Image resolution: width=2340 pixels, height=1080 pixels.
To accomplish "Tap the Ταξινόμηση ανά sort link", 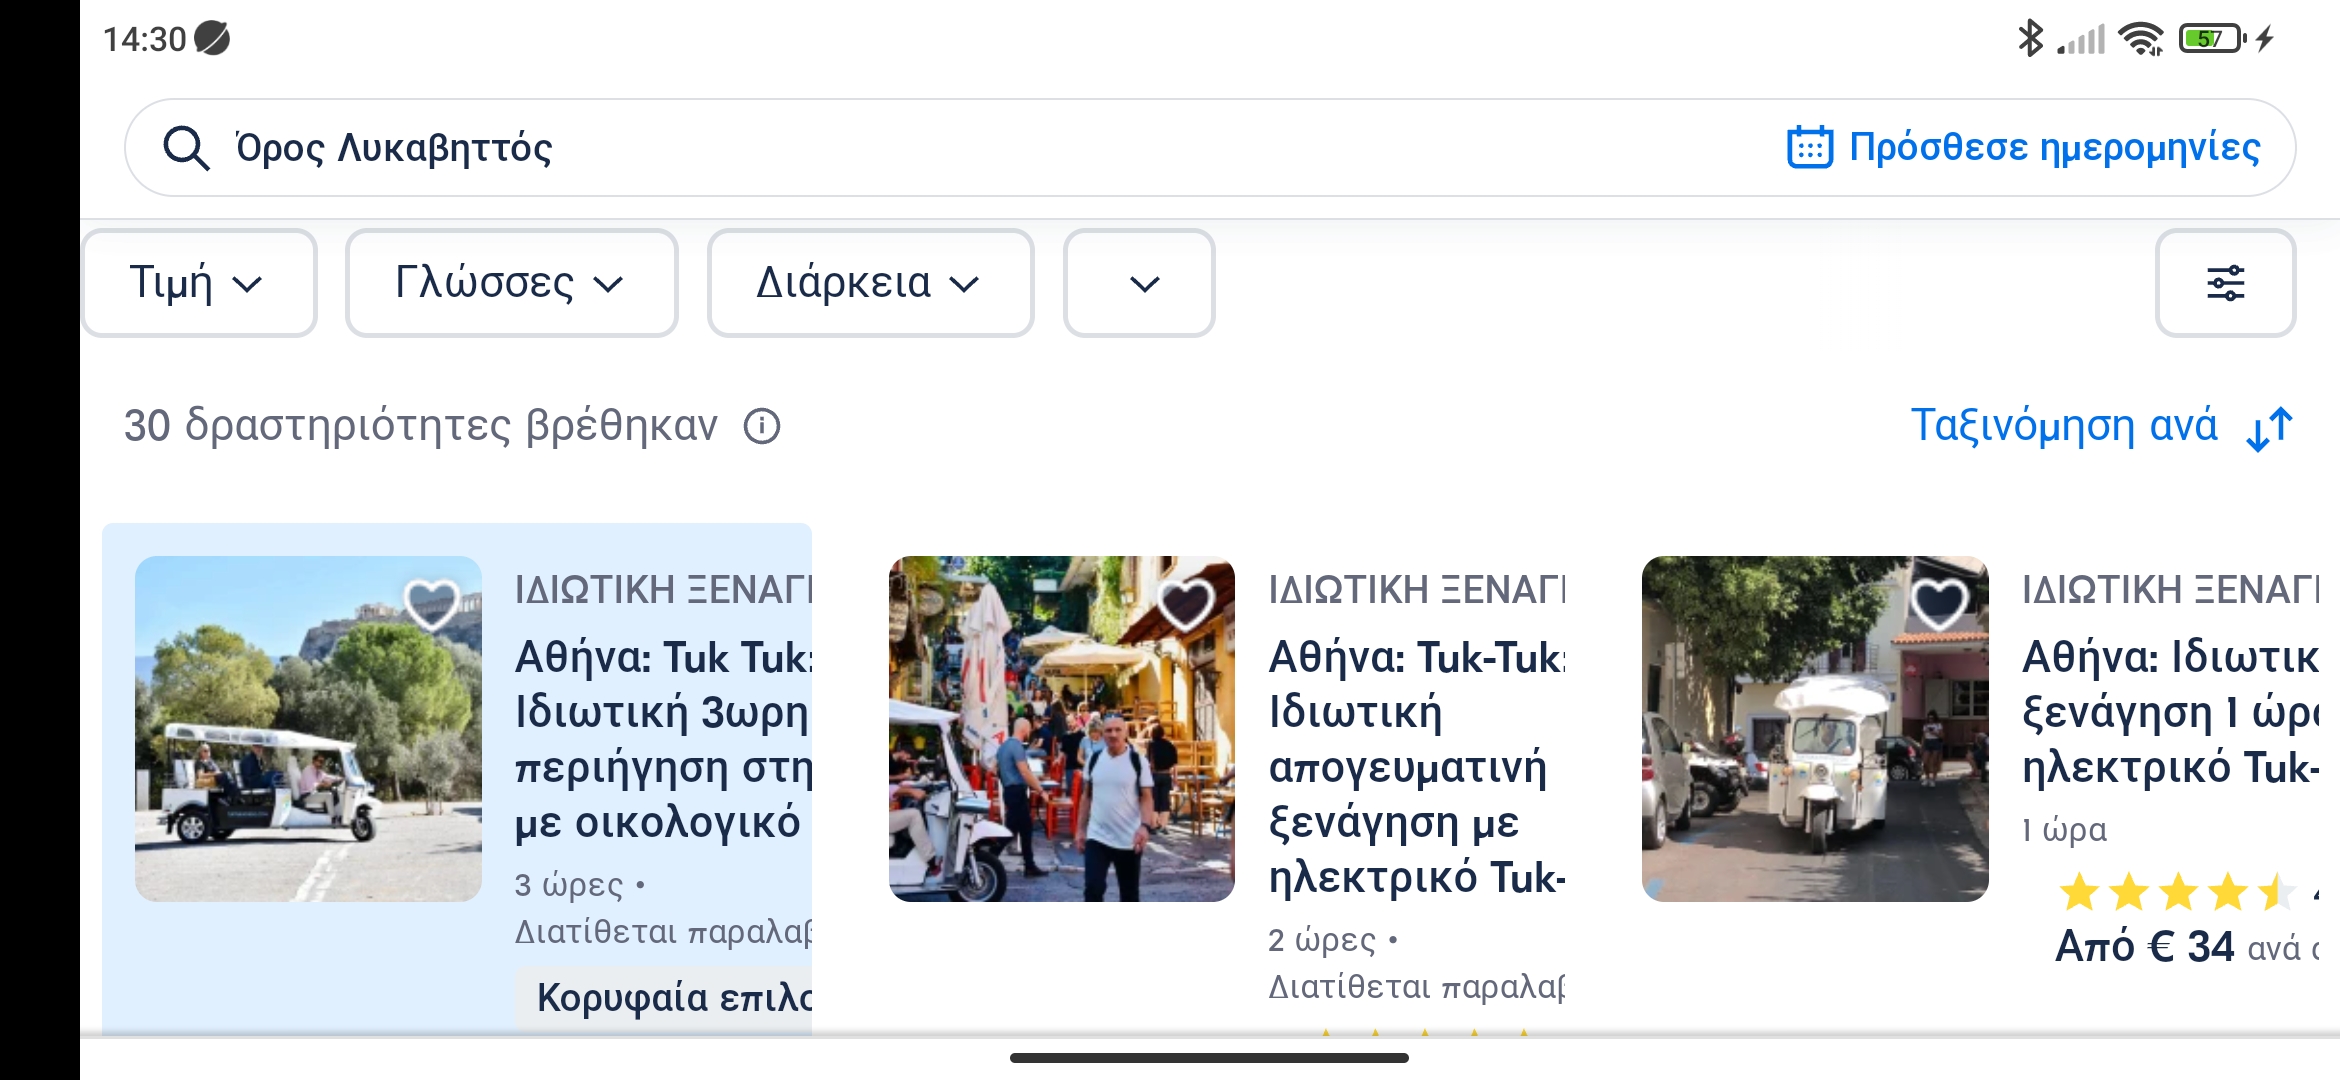I will 2064,426.
